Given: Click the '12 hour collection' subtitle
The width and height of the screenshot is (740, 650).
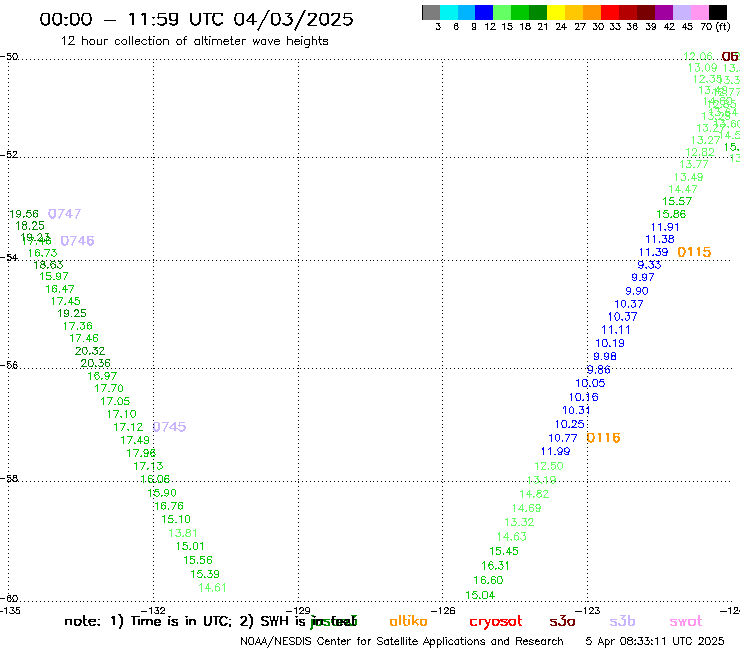Looking at the screenshot, I should pos(194,41).
